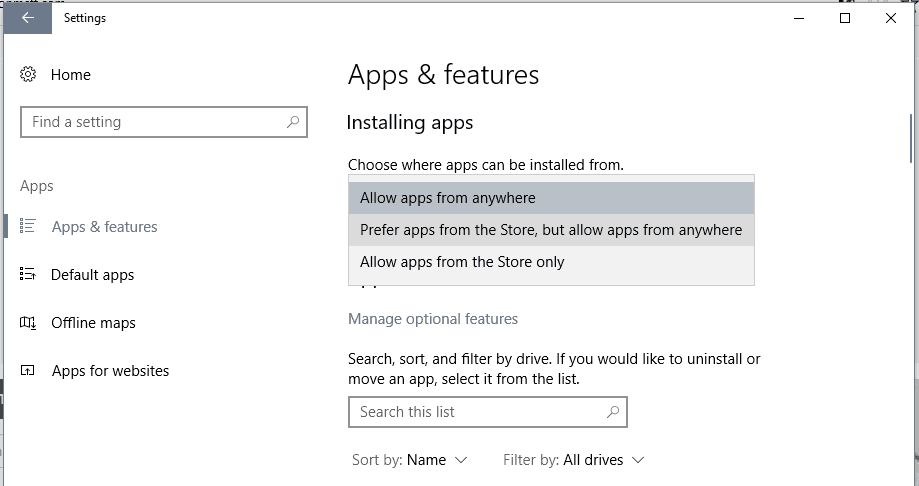The height and width of the screenshot is (486, 919).
Task: Open Apps for websites settings
Action: (x=110, y=371)
